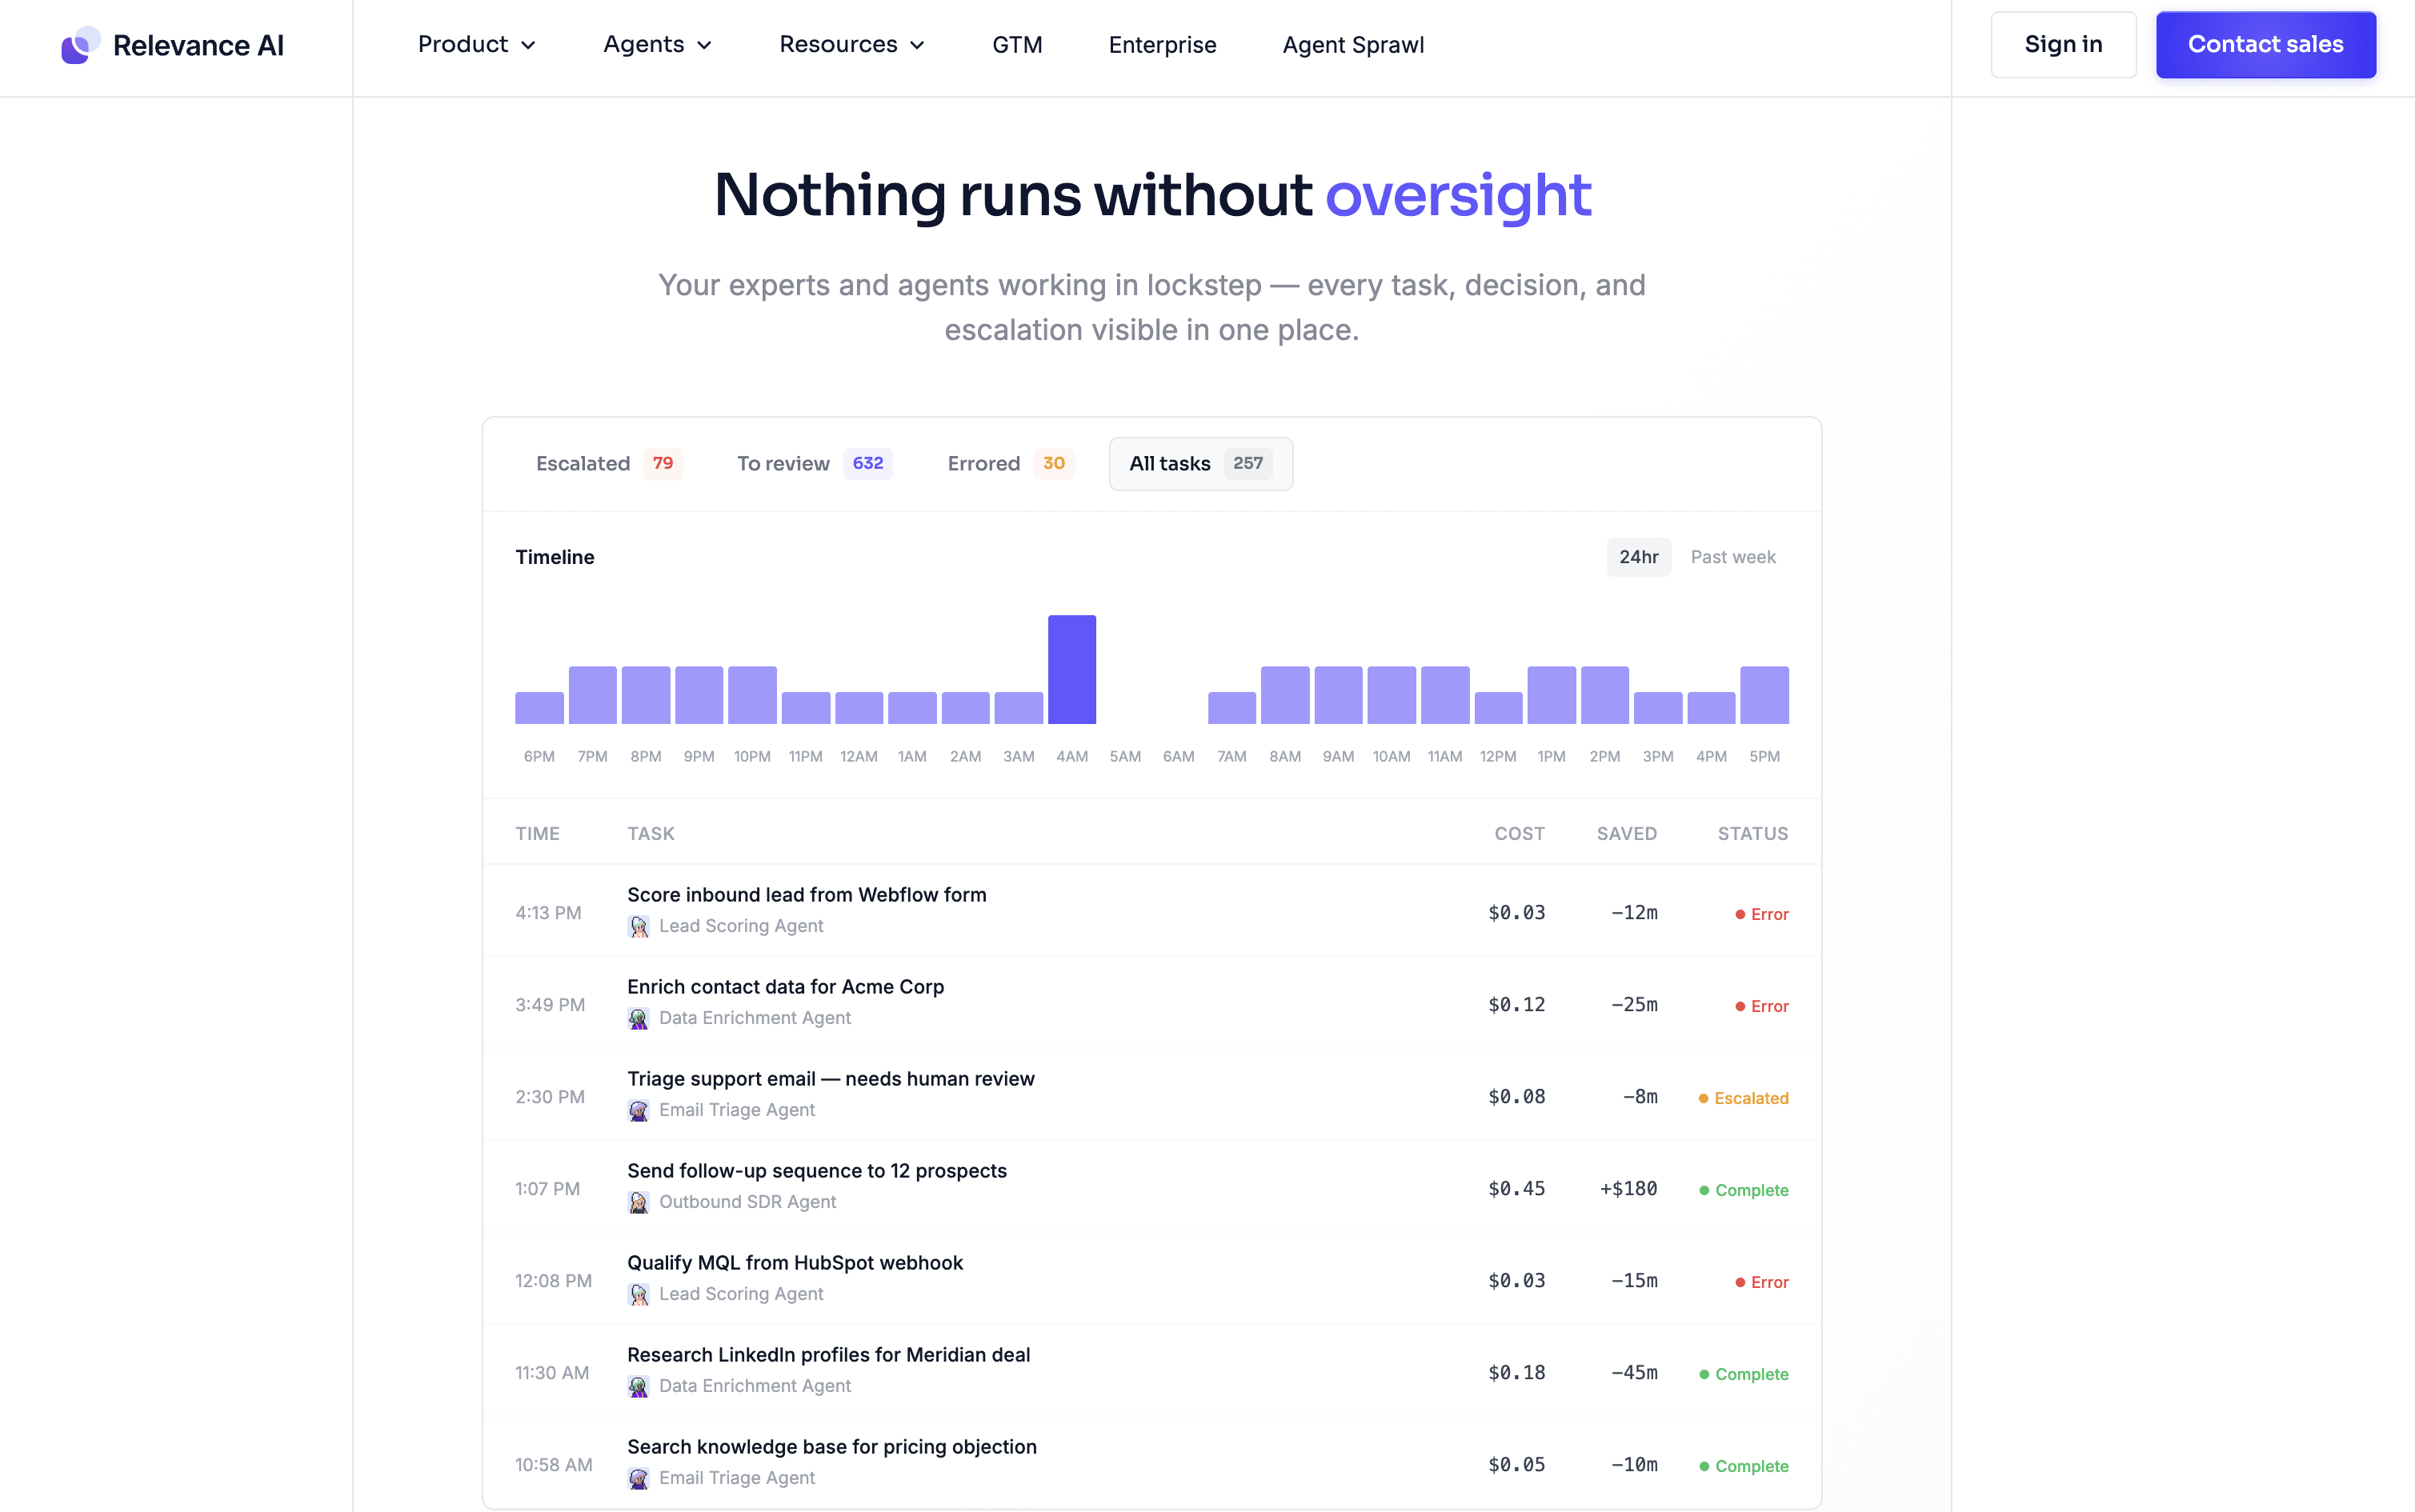The width and height of the screenshot is (2415, 1512).
Task: Click Email Triage Agent avatar in 10:58 AM row
Action: [x=638, y=1479]
